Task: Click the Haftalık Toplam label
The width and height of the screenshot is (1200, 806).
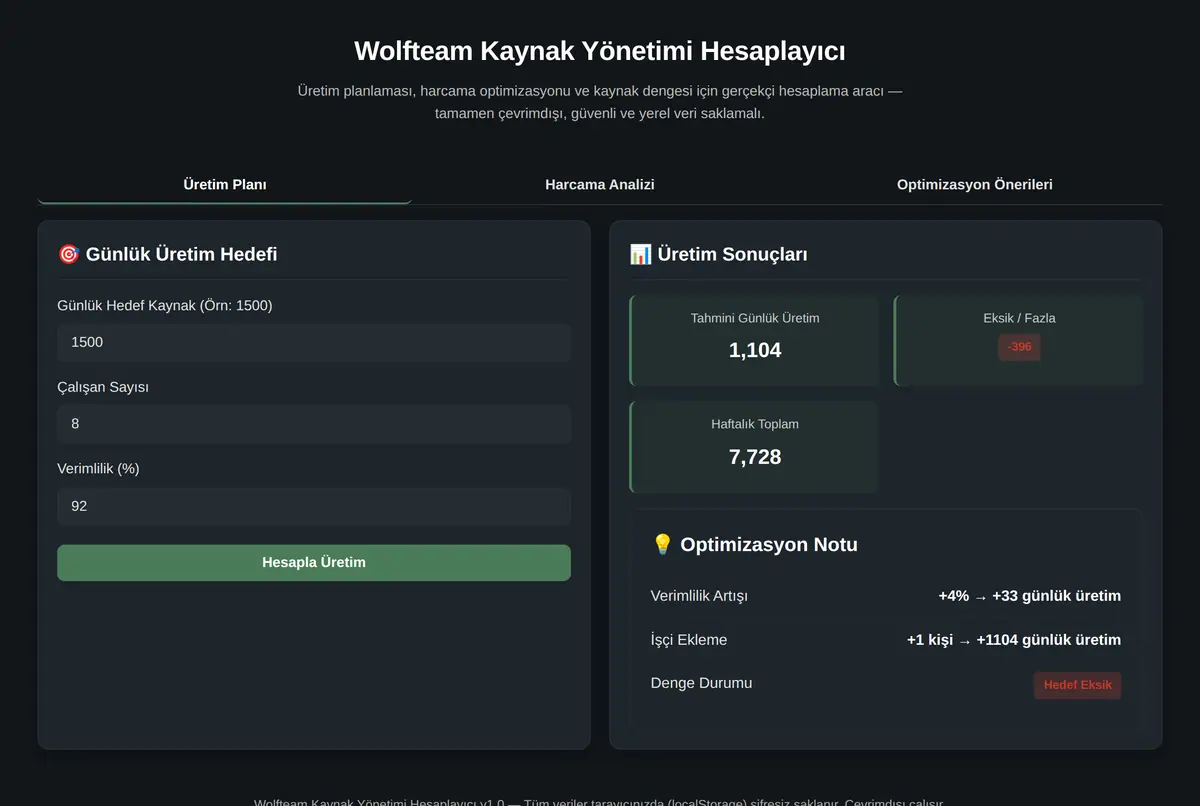Action: tap(755, 424)
